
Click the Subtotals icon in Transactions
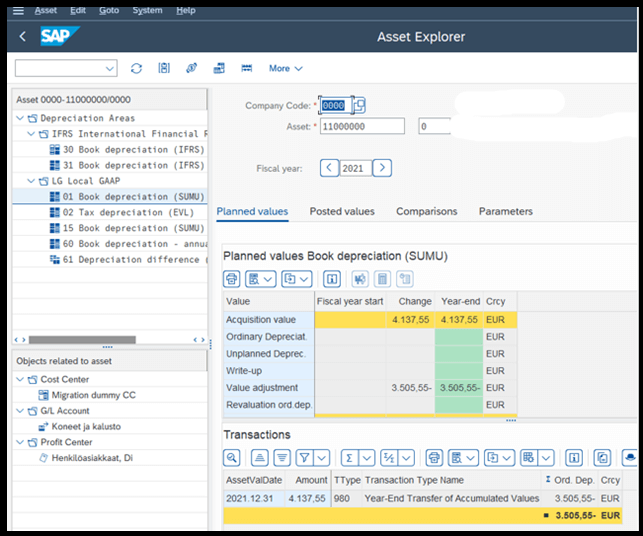pyautogui.click(x=389, y=458)
